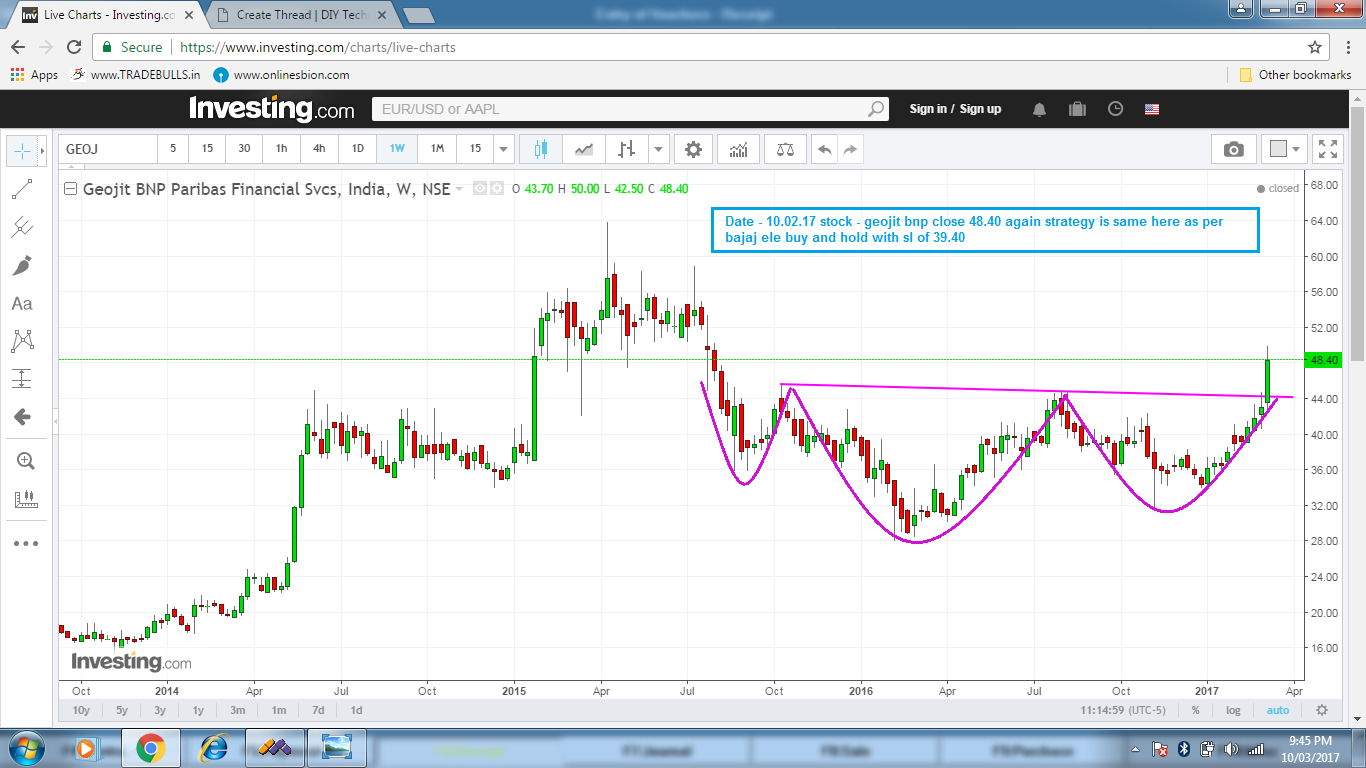Collapse the left drawing toolbar handle
The height and width of the screenshot is (768, 1366).
54,424
